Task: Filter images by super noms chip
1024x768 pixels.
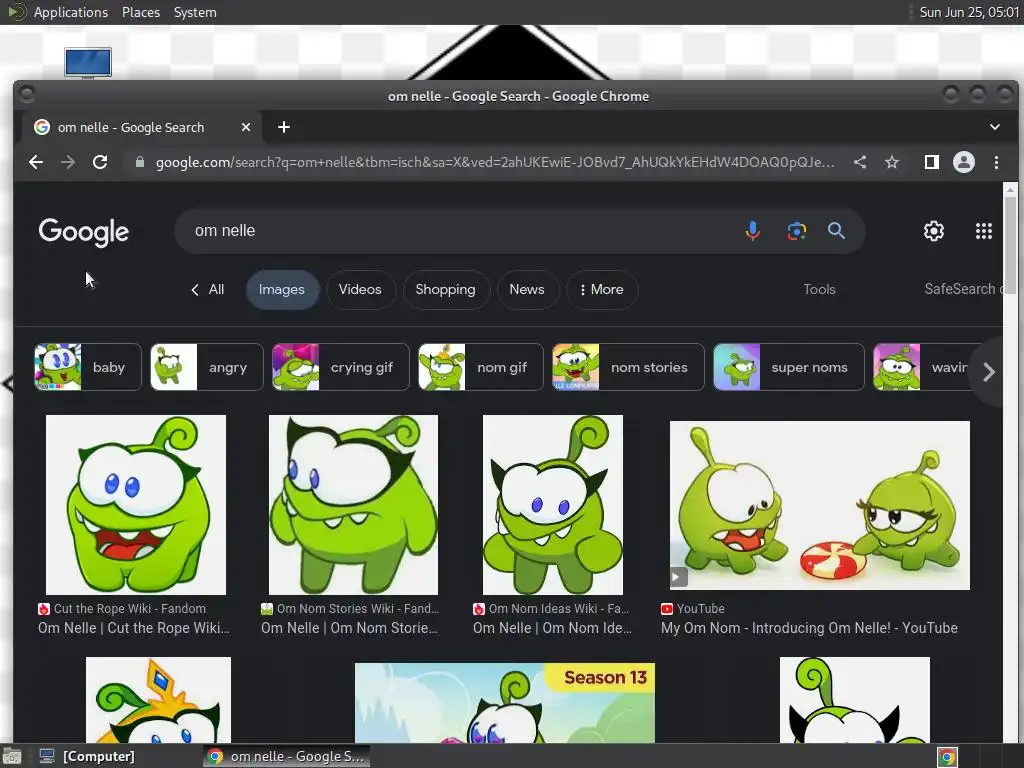Action: click(x=789, y=367)
